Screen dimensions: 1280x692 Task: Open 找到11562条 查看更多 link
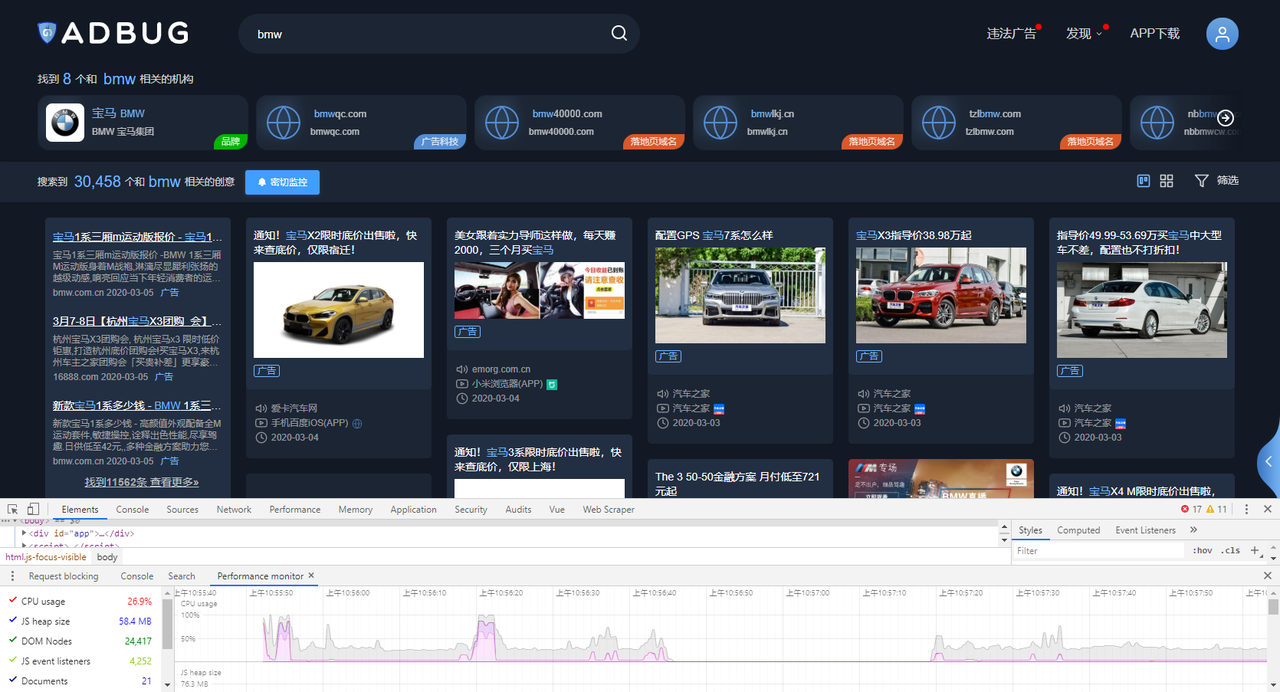pyautogui.click(x=141, y=482)
